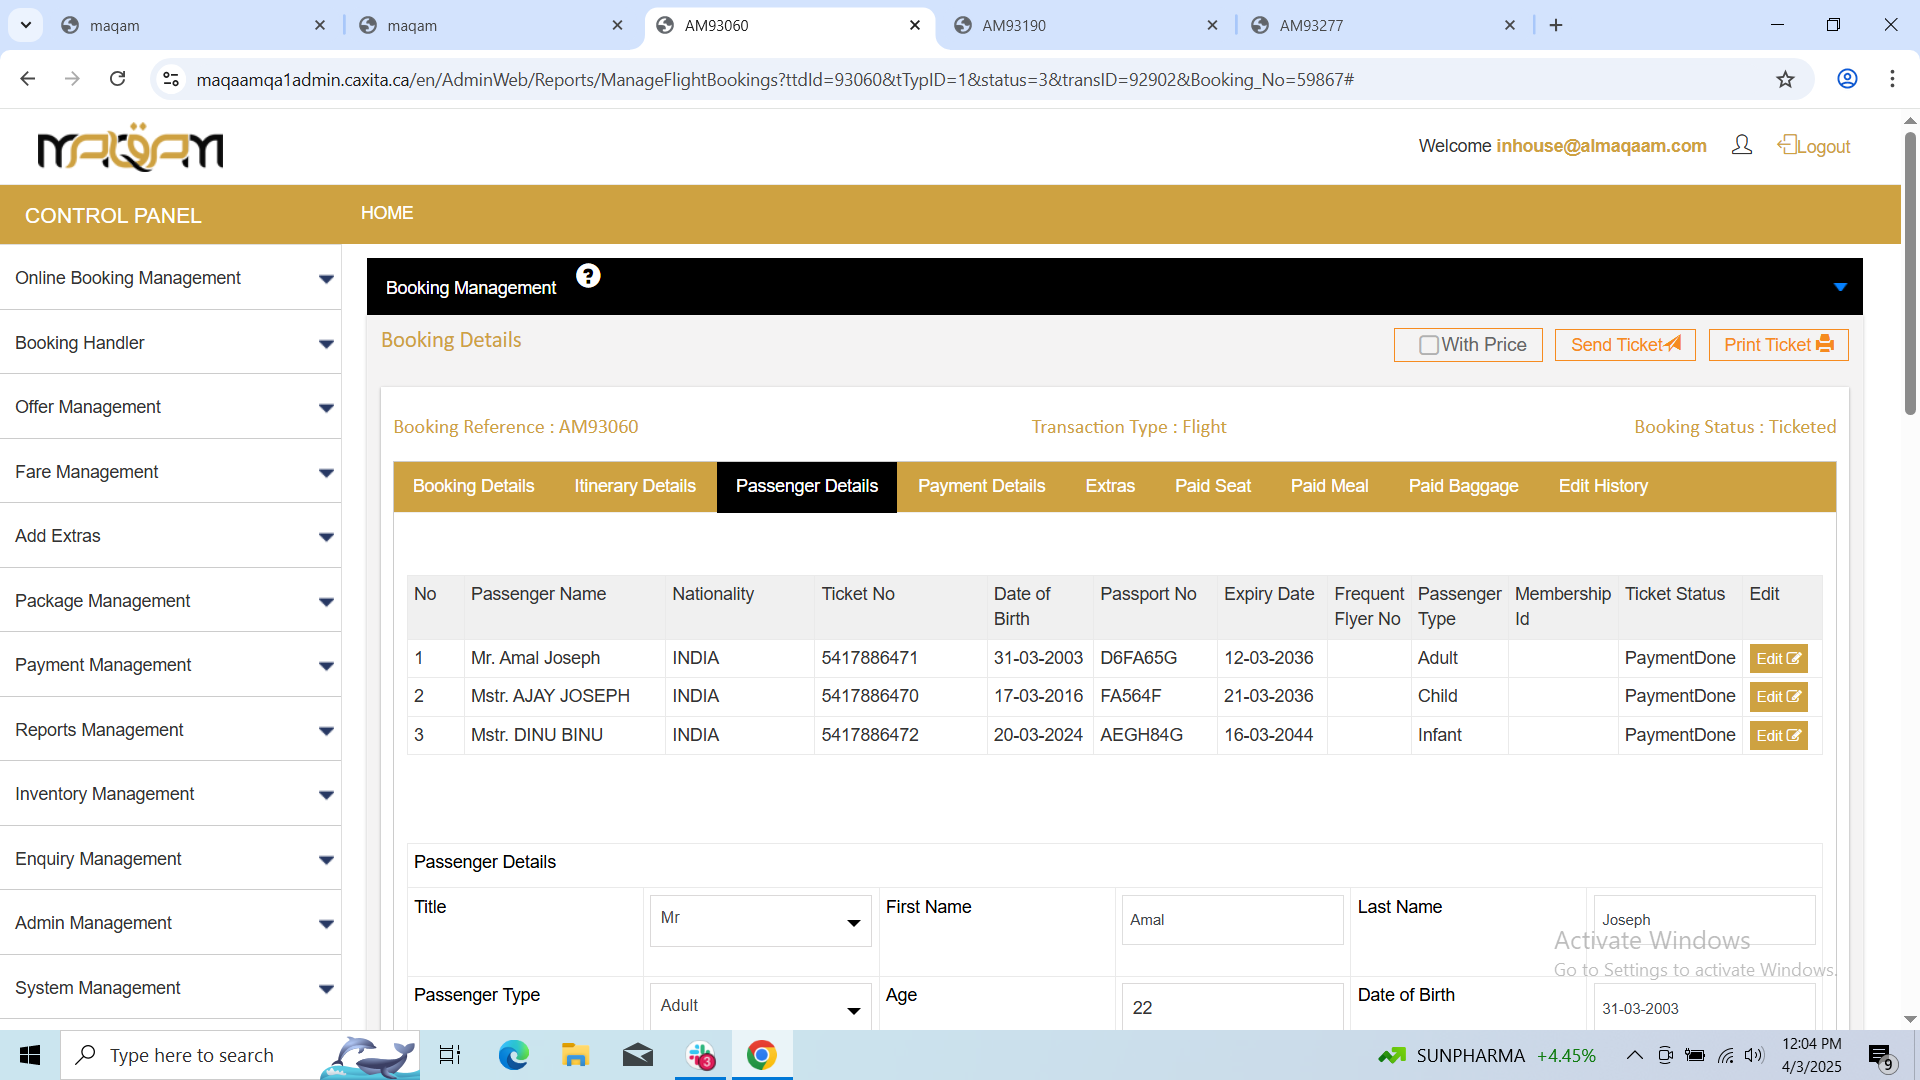Open the Passenger Type dropdown showing Adult

pyautogui.click(x=760, y=1007)
